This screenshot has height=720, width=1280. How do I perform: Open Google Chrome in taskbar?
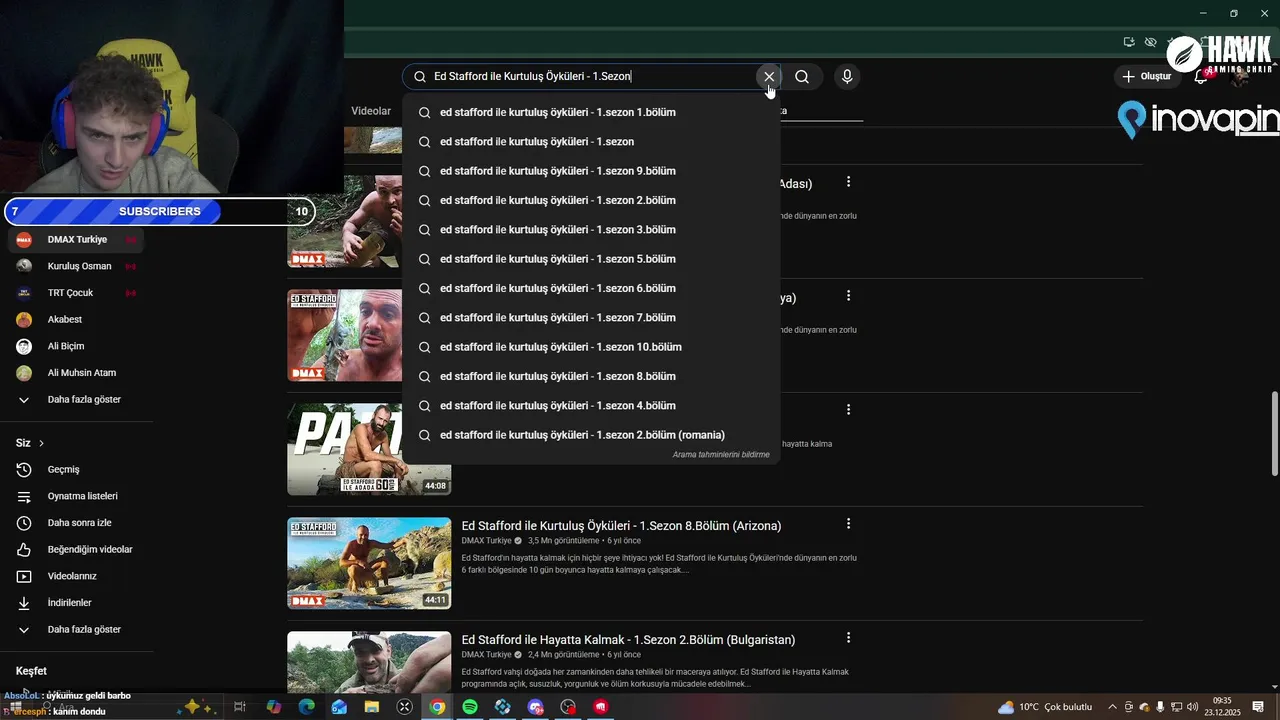pos(437,707)
